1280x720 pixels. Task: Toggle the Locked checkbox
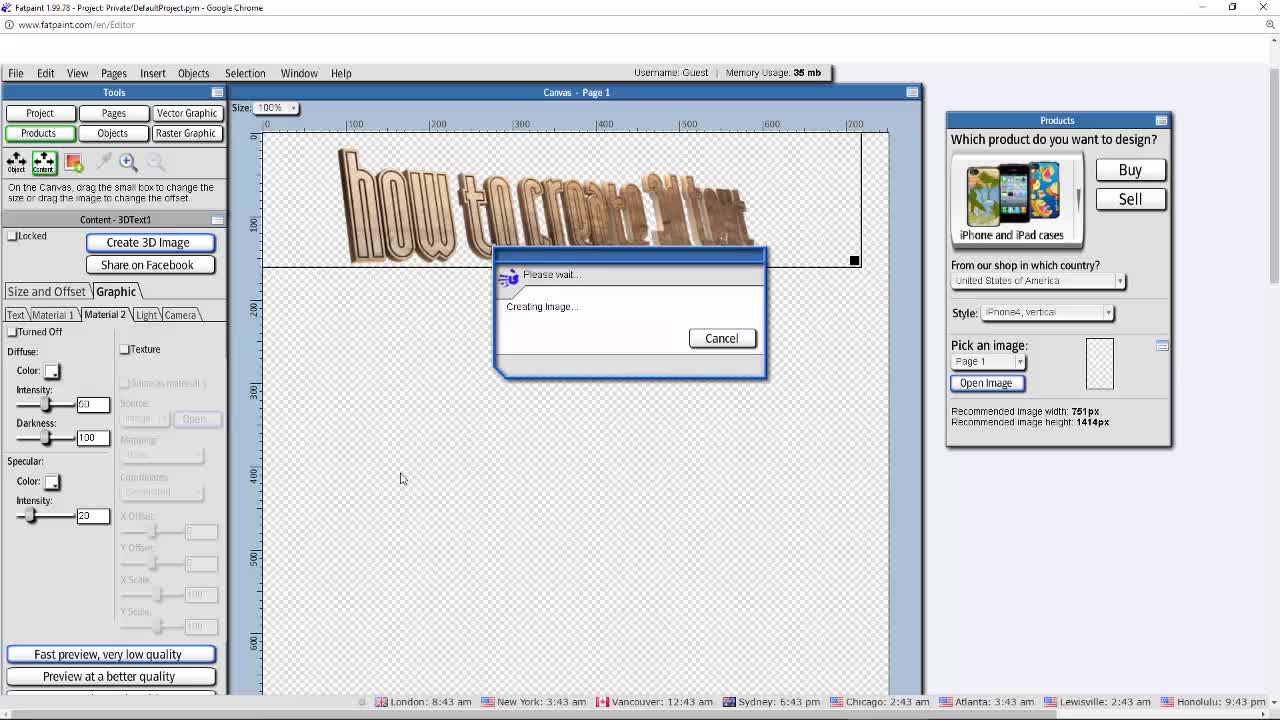(x=13, y=236)
